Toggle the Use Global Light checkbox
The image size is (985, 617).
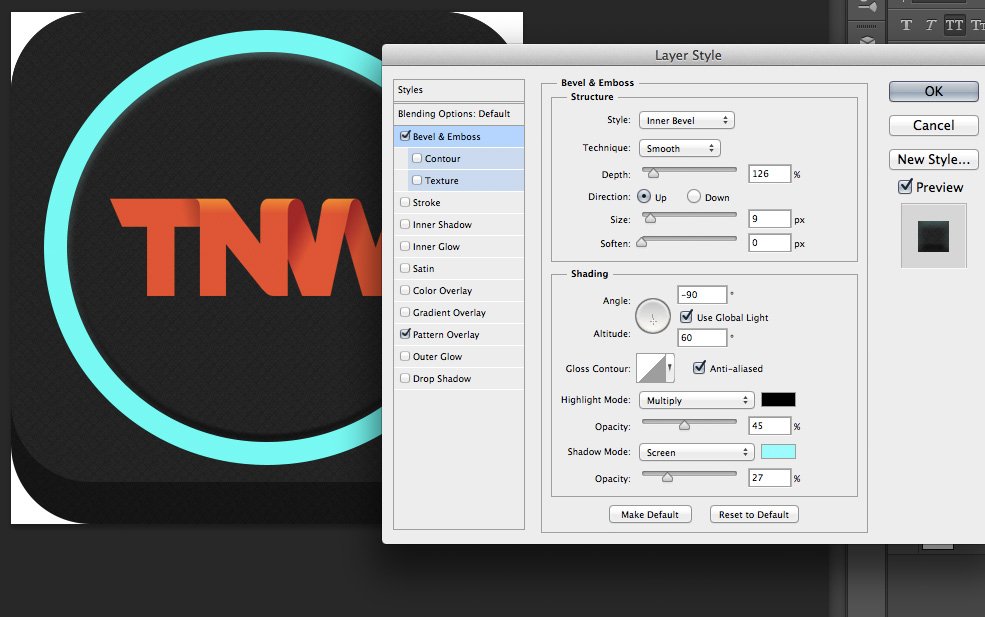687,317
